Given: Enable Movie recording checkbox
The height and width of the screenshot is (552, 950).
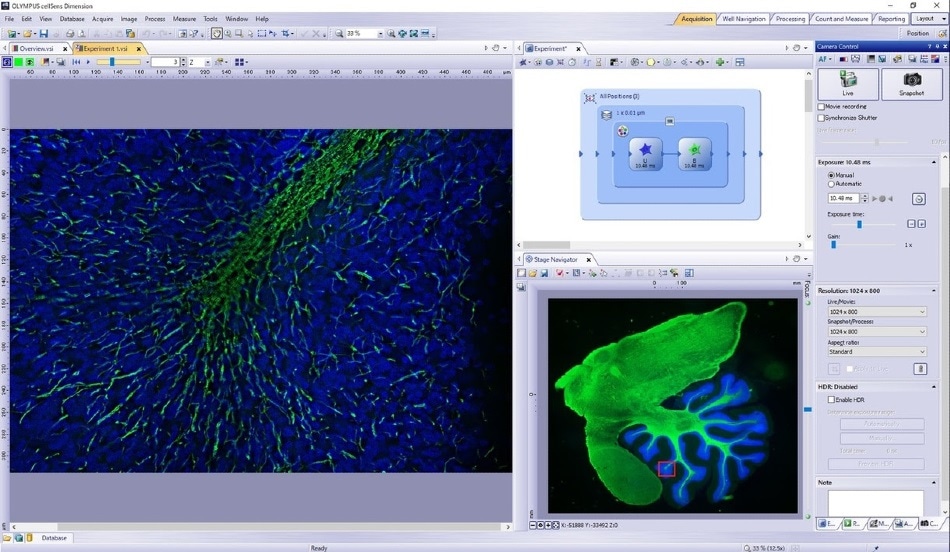Looking at the screenshot, I should [x=822, y=106].
